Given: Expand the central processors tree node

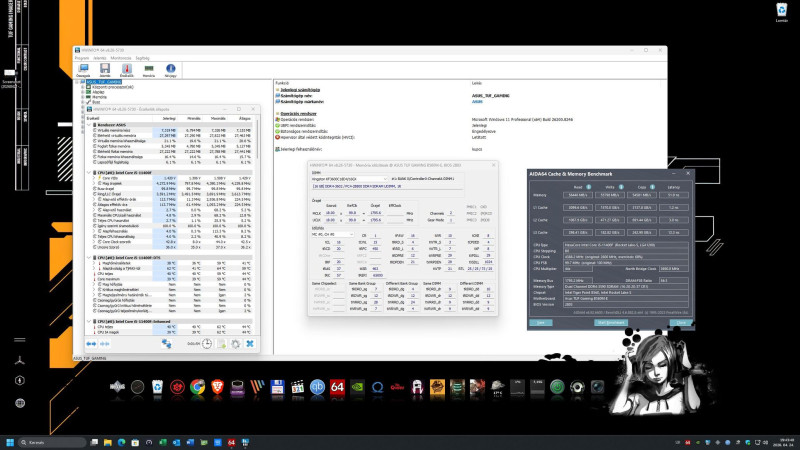Looking at the screenshot, I should 83,87.
